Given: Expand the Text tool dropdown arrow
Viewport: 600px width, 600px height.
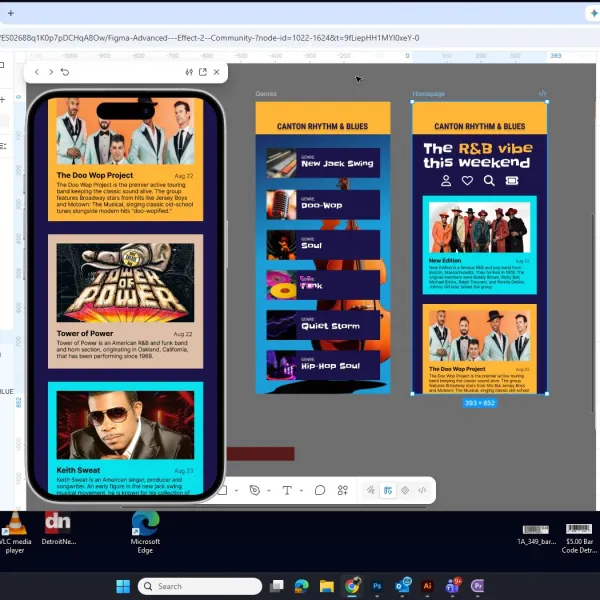Looking at the screenshot, I should [x=302, y=491].
